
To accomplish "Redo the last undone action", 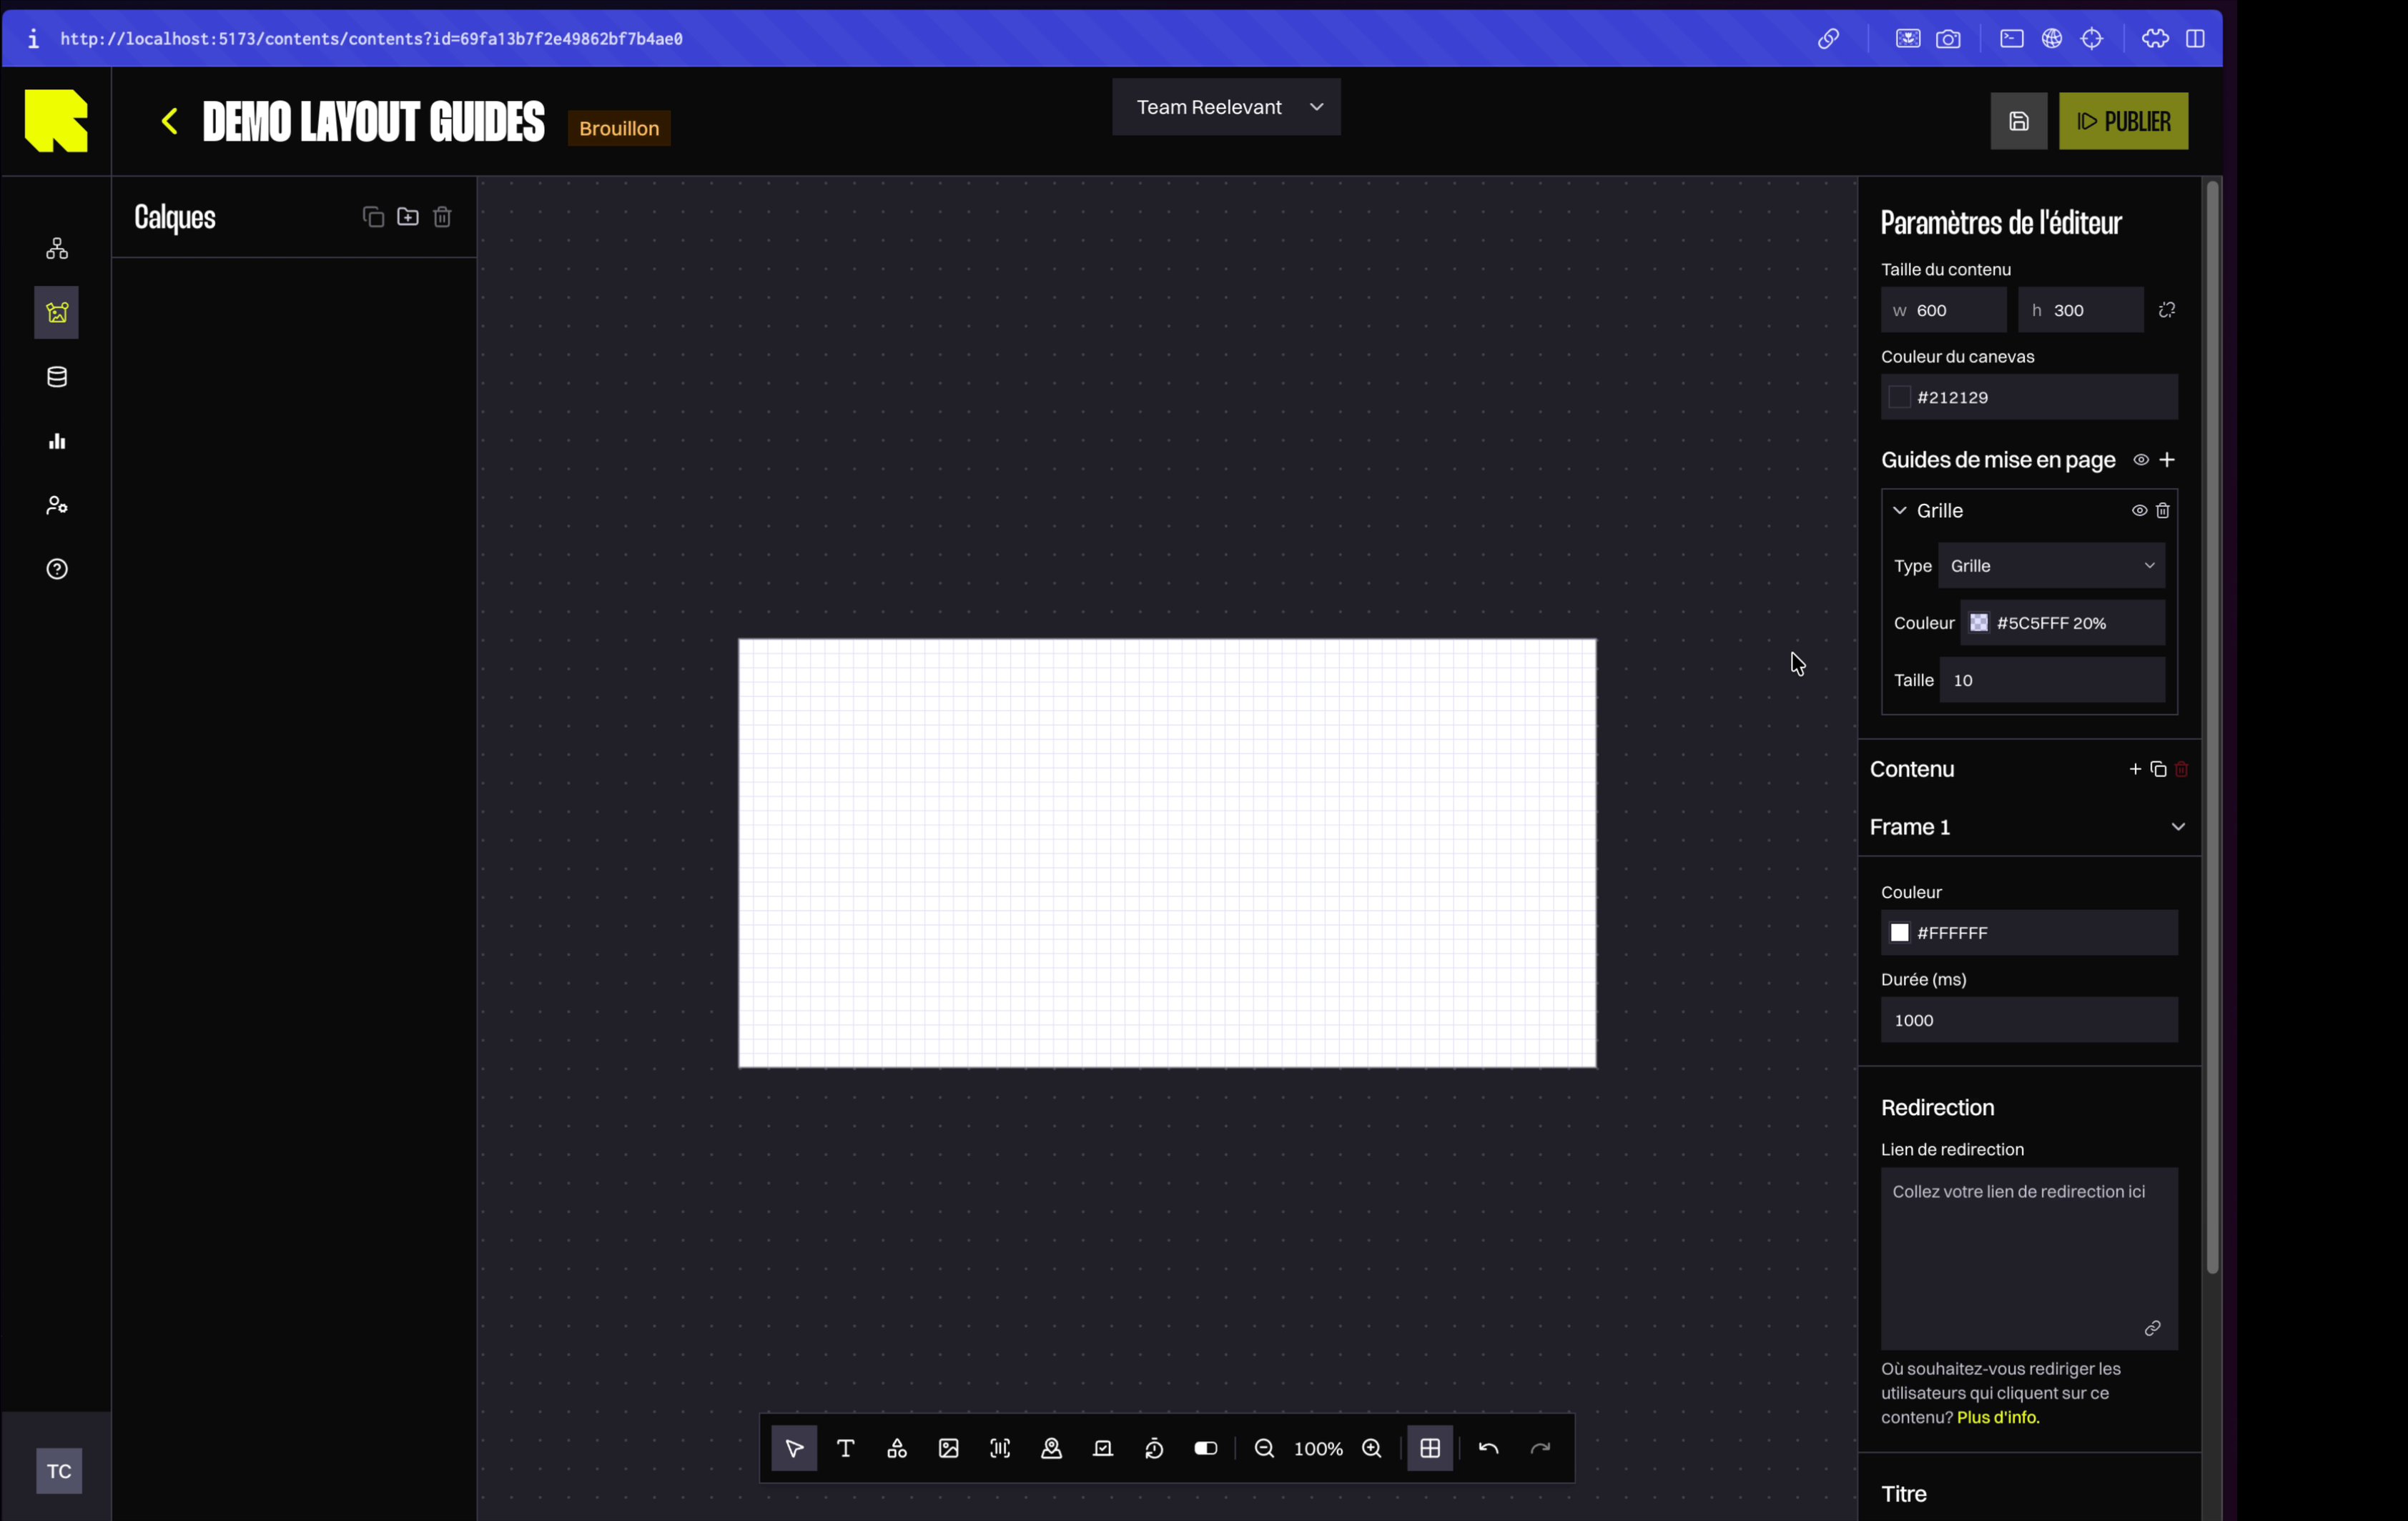I will point(1540,1448).
